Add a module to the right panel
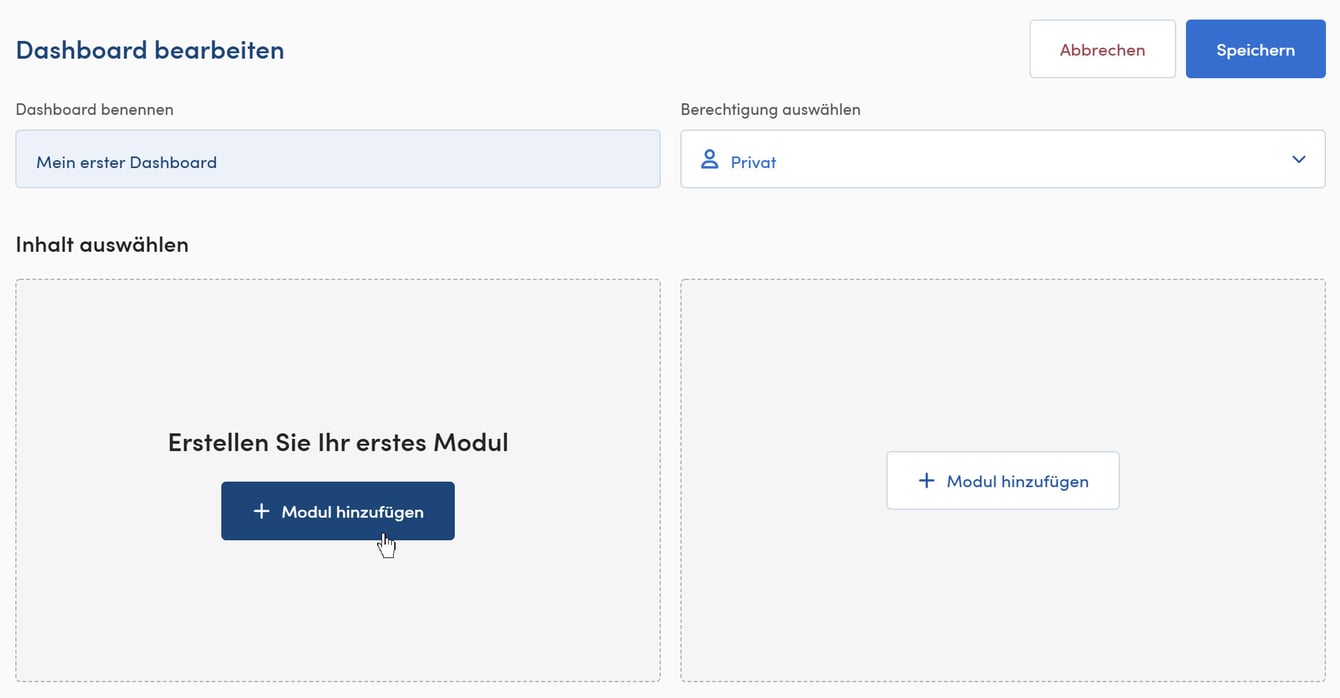The image size is (1340, 698). 1002,480
